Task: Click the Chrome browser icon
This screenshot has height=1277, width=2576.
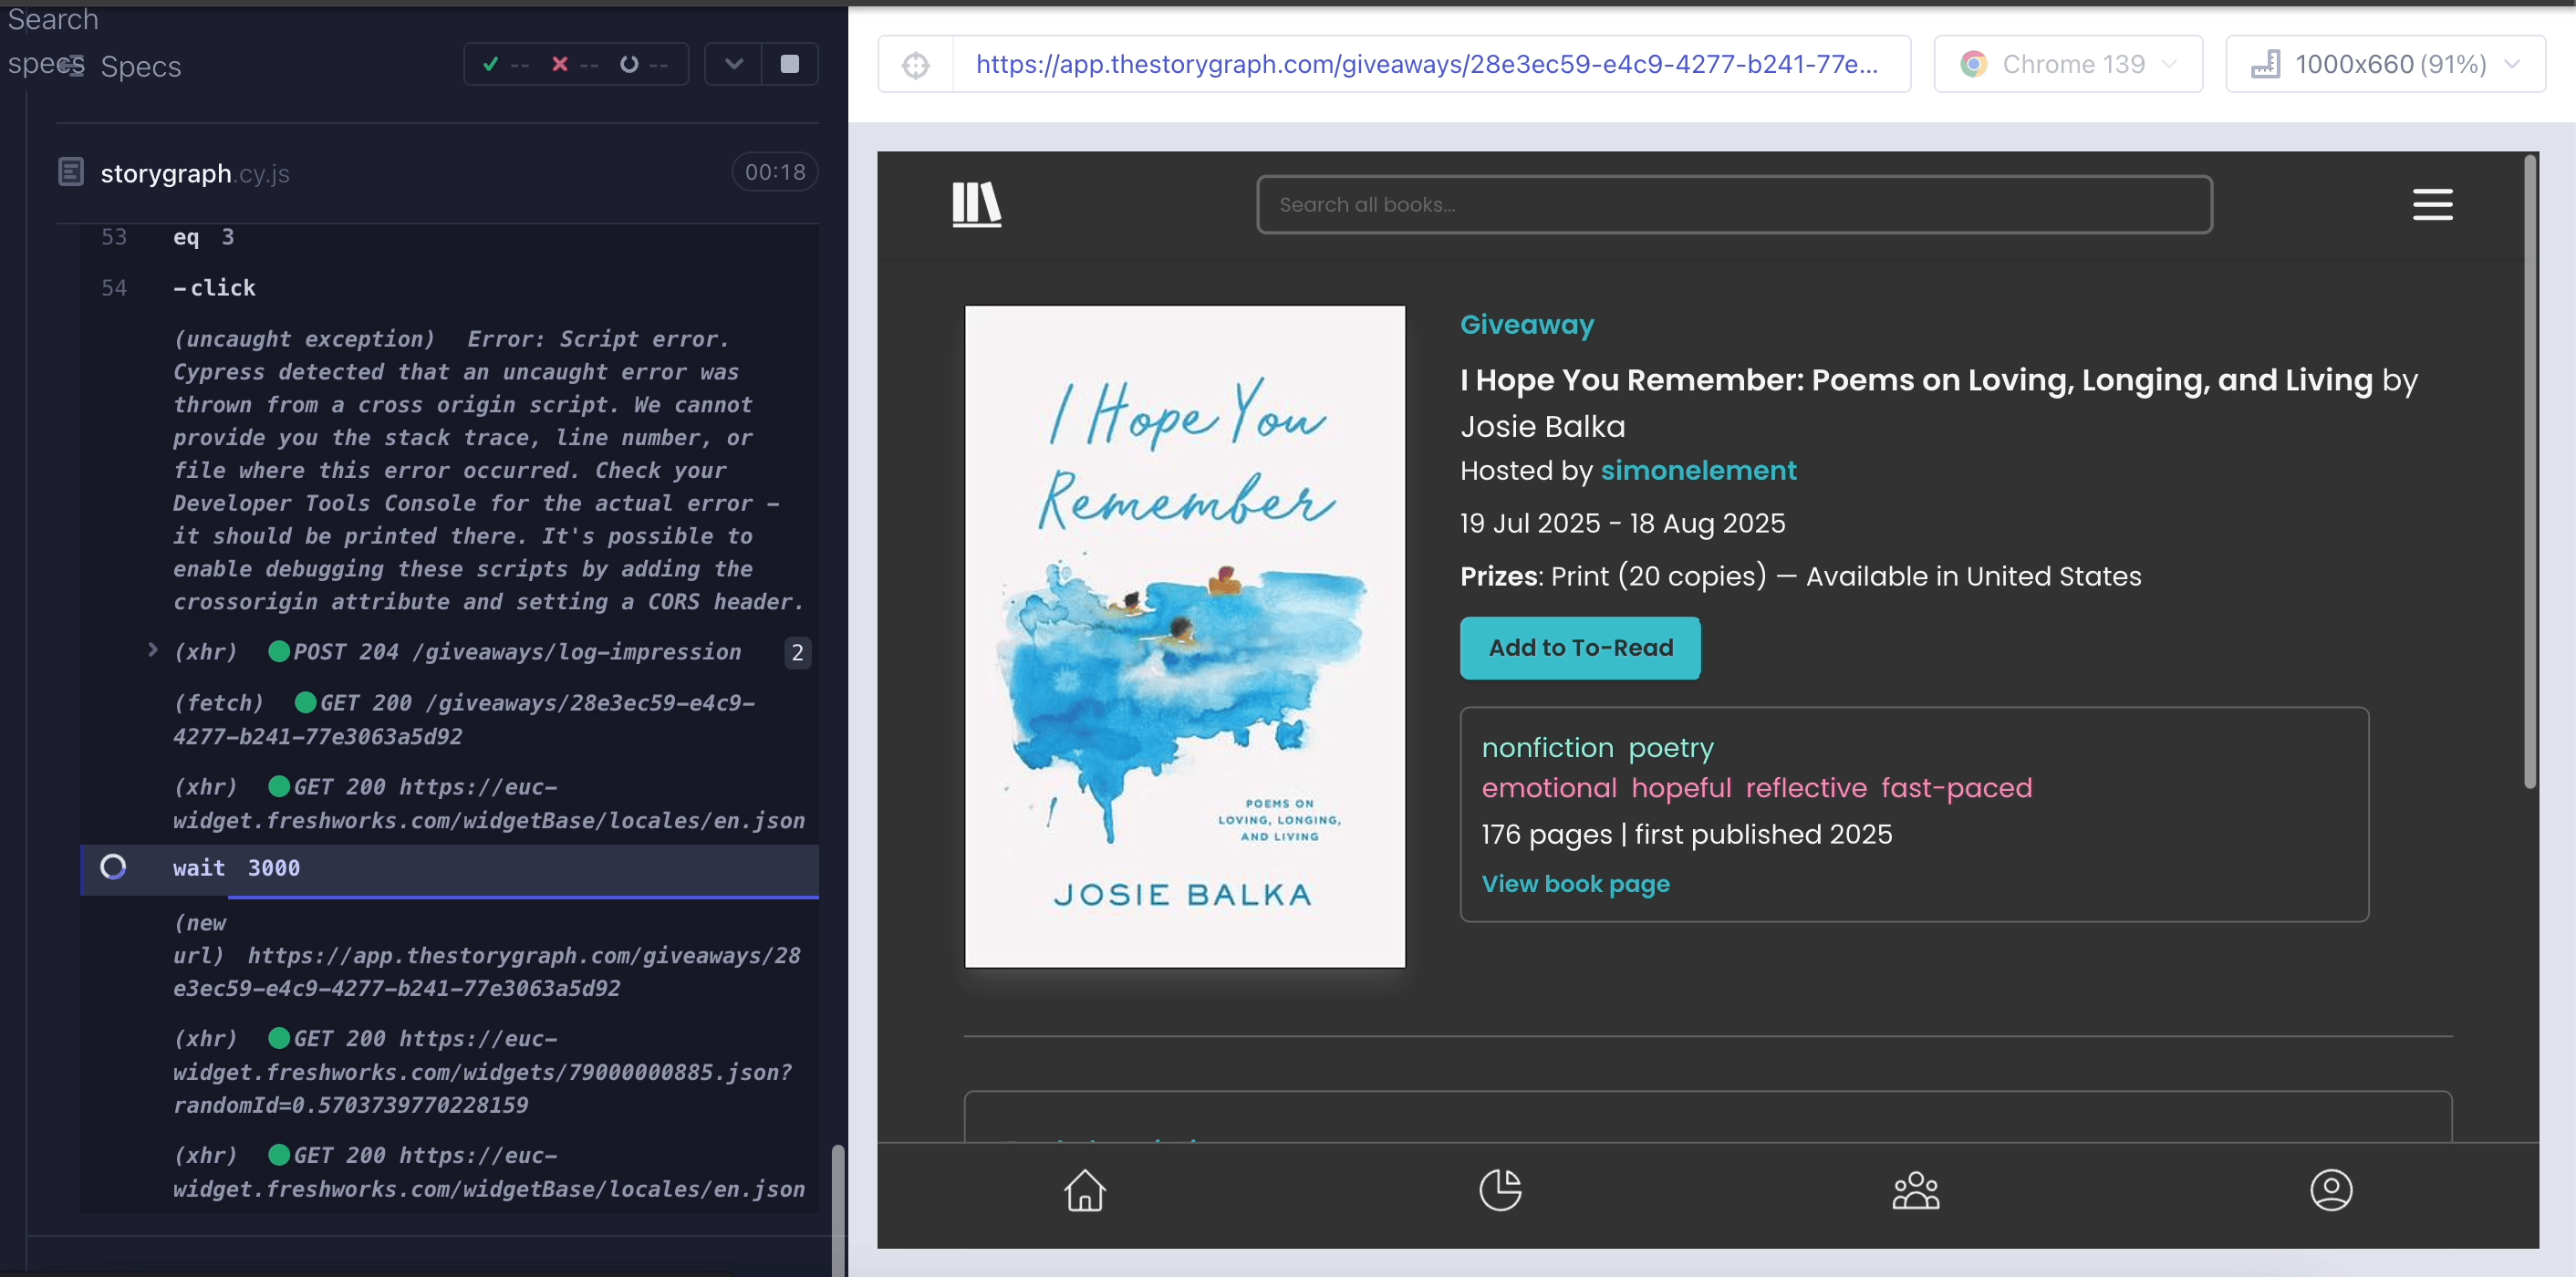Action: coord(1973,65)
